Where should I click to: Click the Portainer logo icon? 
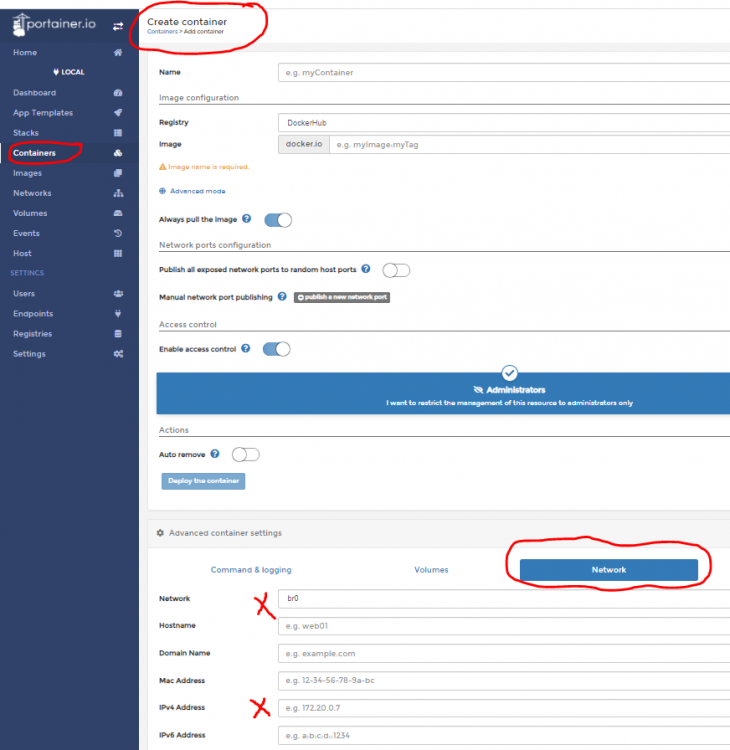(19, 25)
